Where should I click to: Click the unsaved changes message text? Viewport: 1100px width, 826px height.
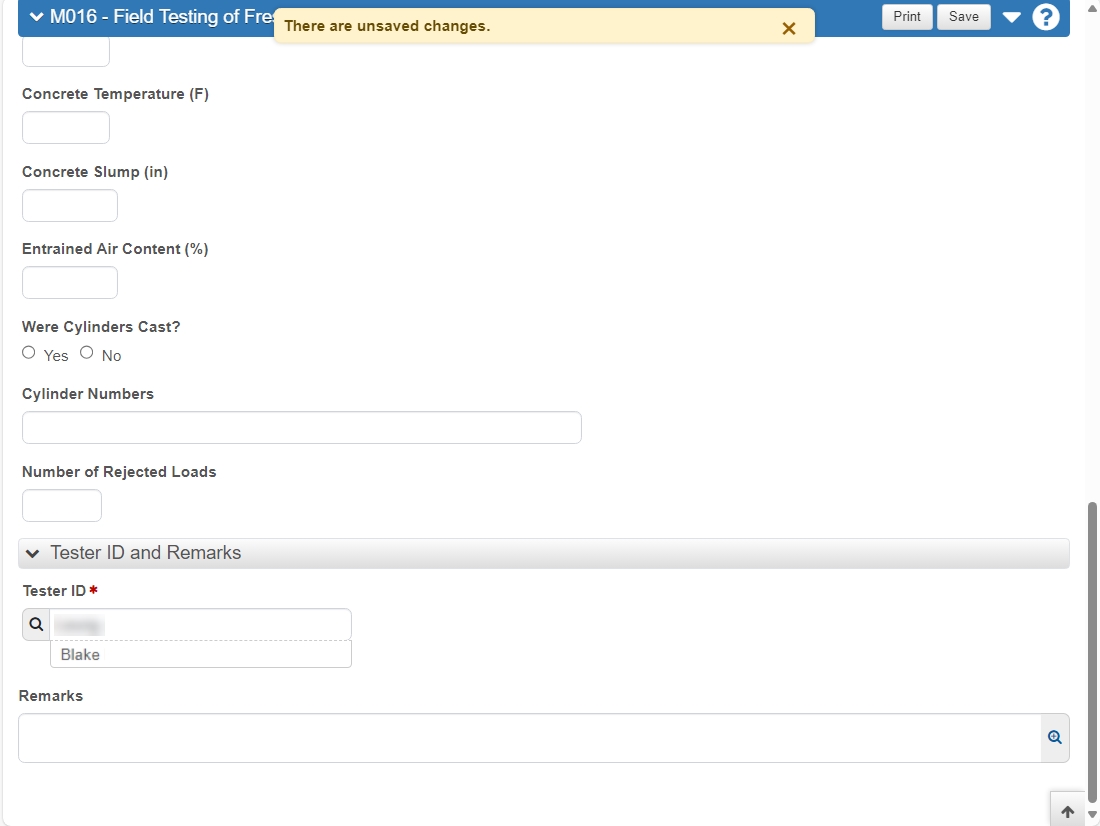(387, 26)
